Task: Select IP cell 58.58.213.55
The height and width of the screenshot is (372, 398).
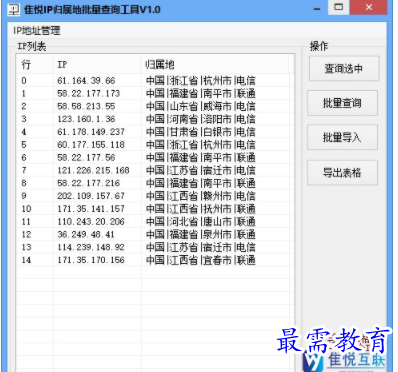Action: coord(86,106)
